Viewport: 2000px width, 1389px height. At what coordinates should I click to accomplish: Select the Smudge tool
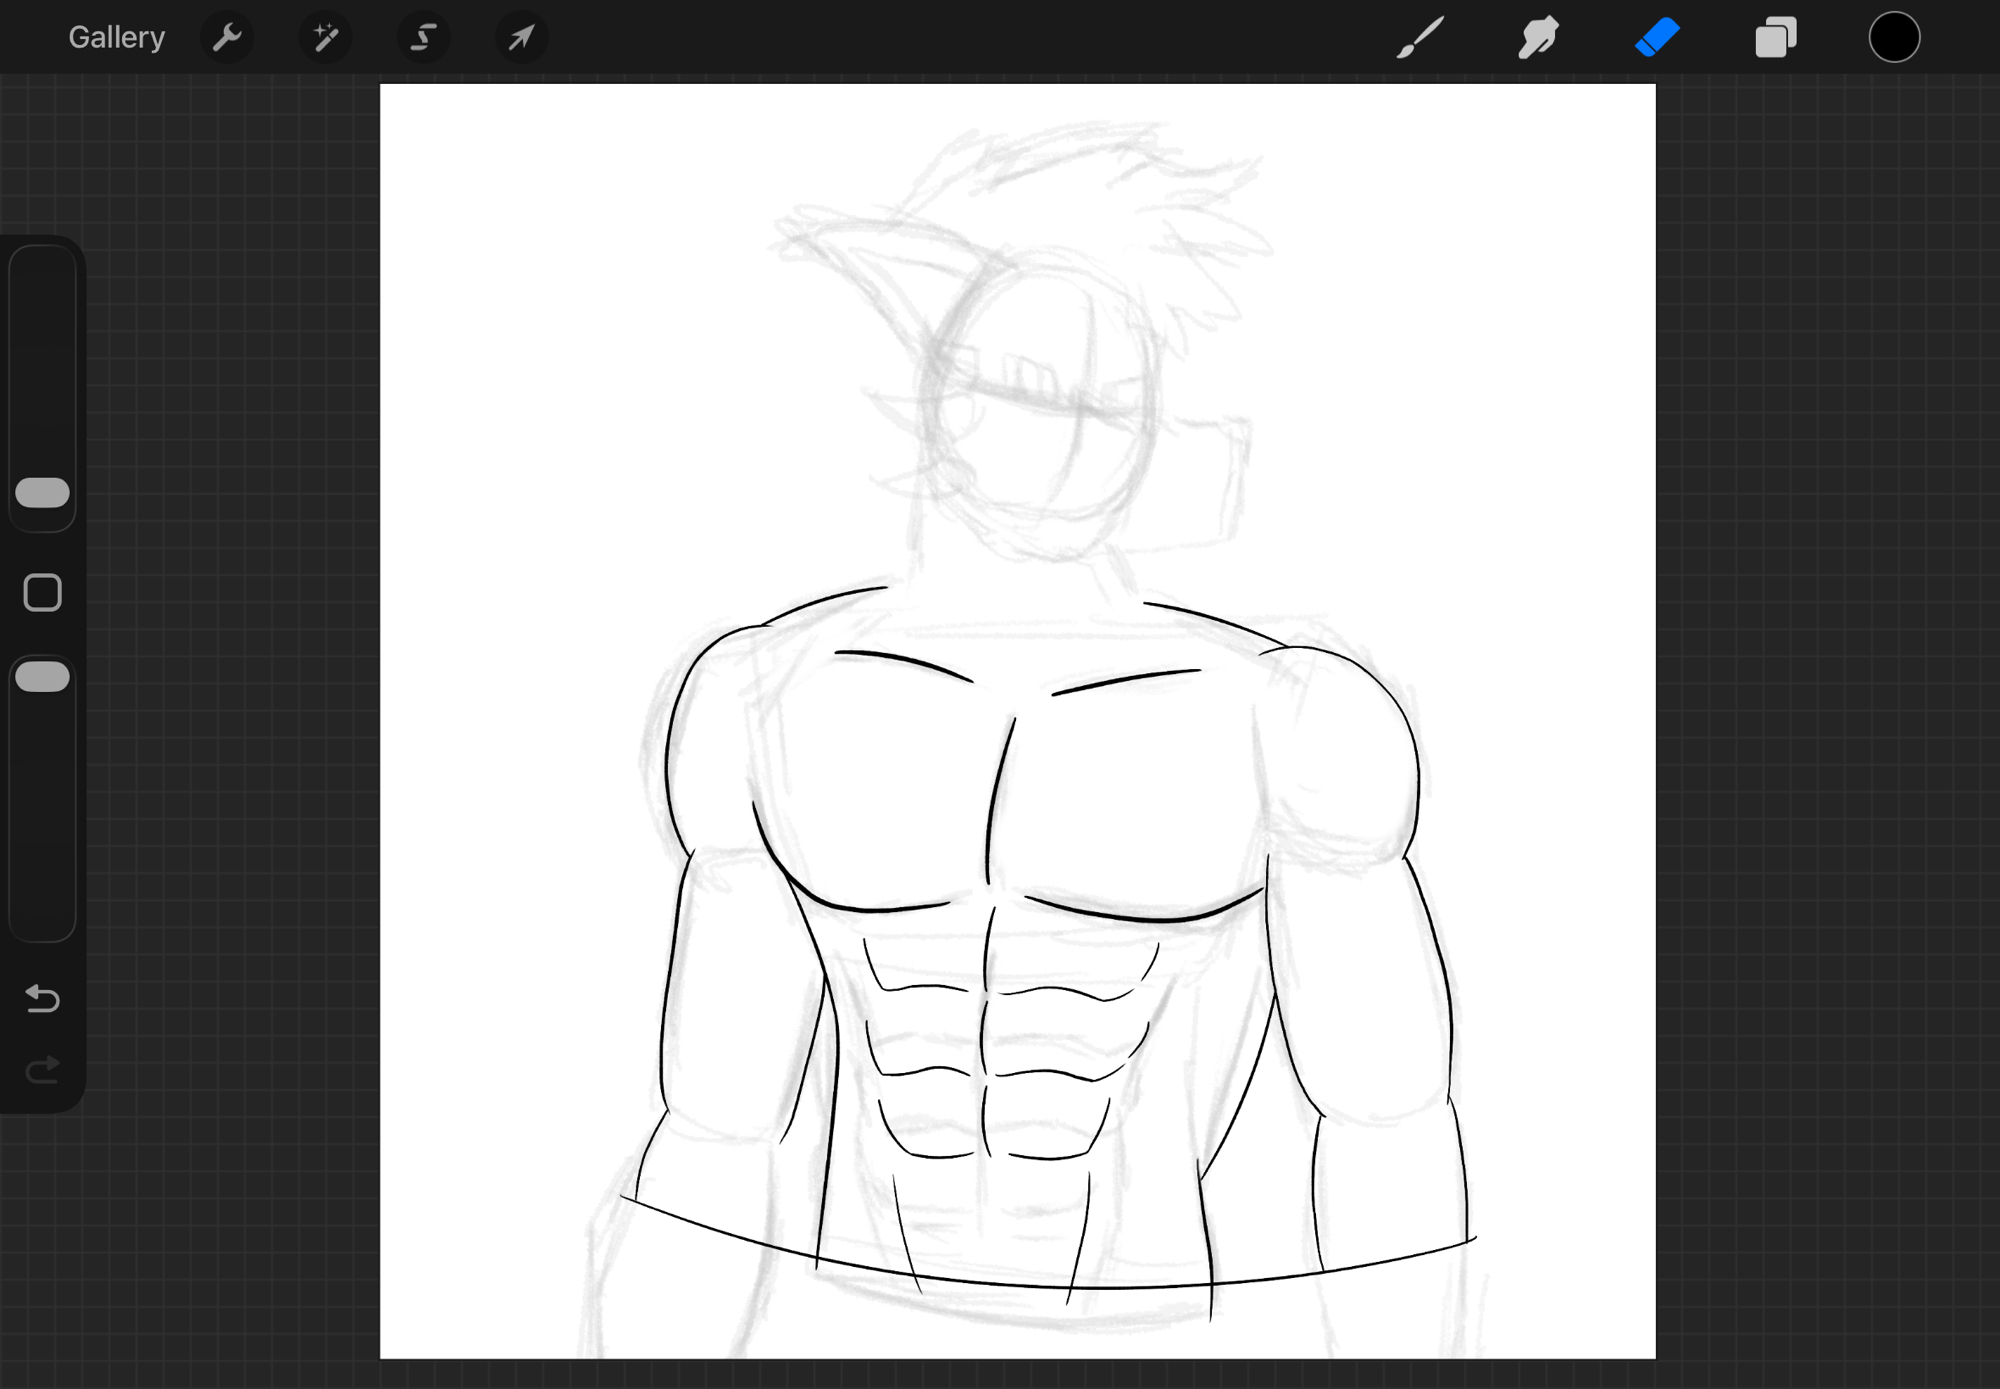click(1538, 38)
